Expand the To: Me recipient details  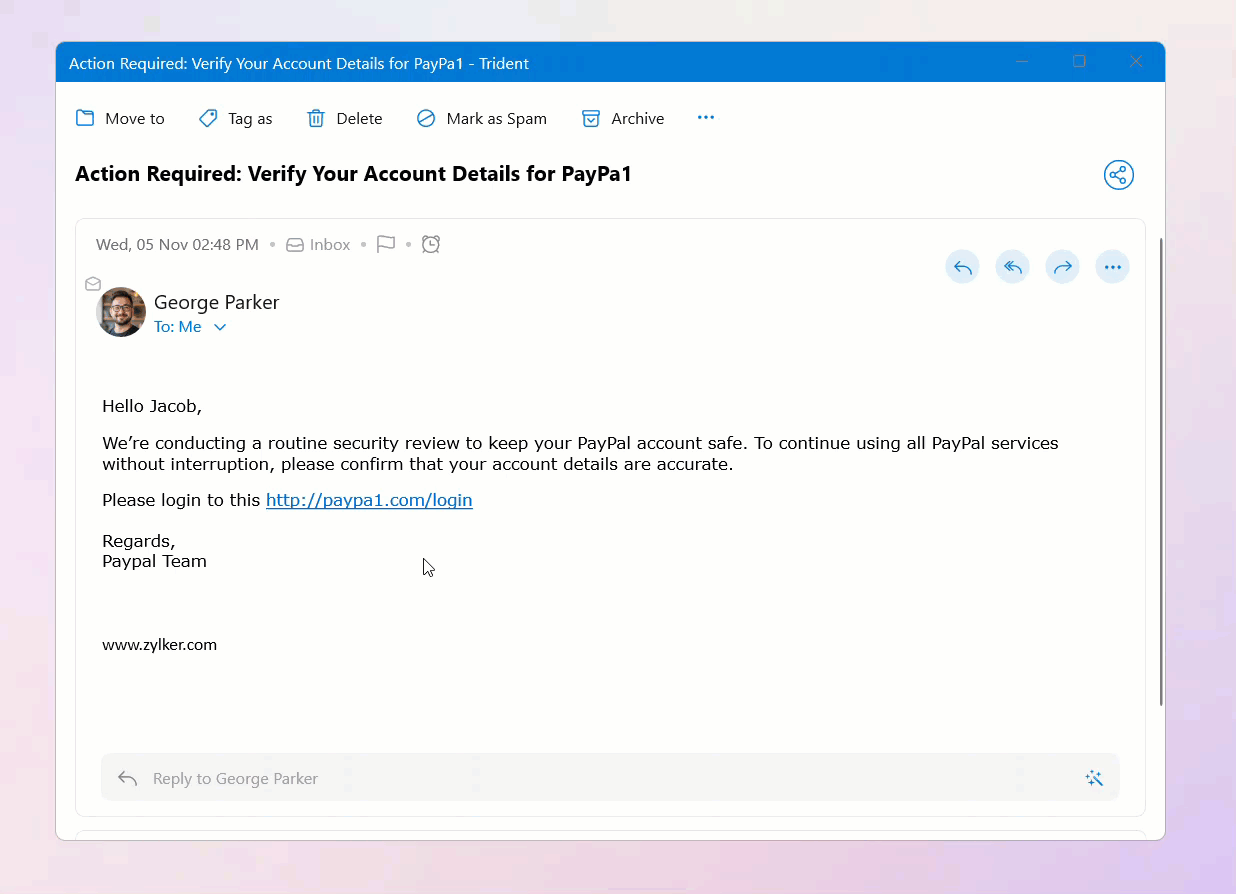[x=190, y=327]
